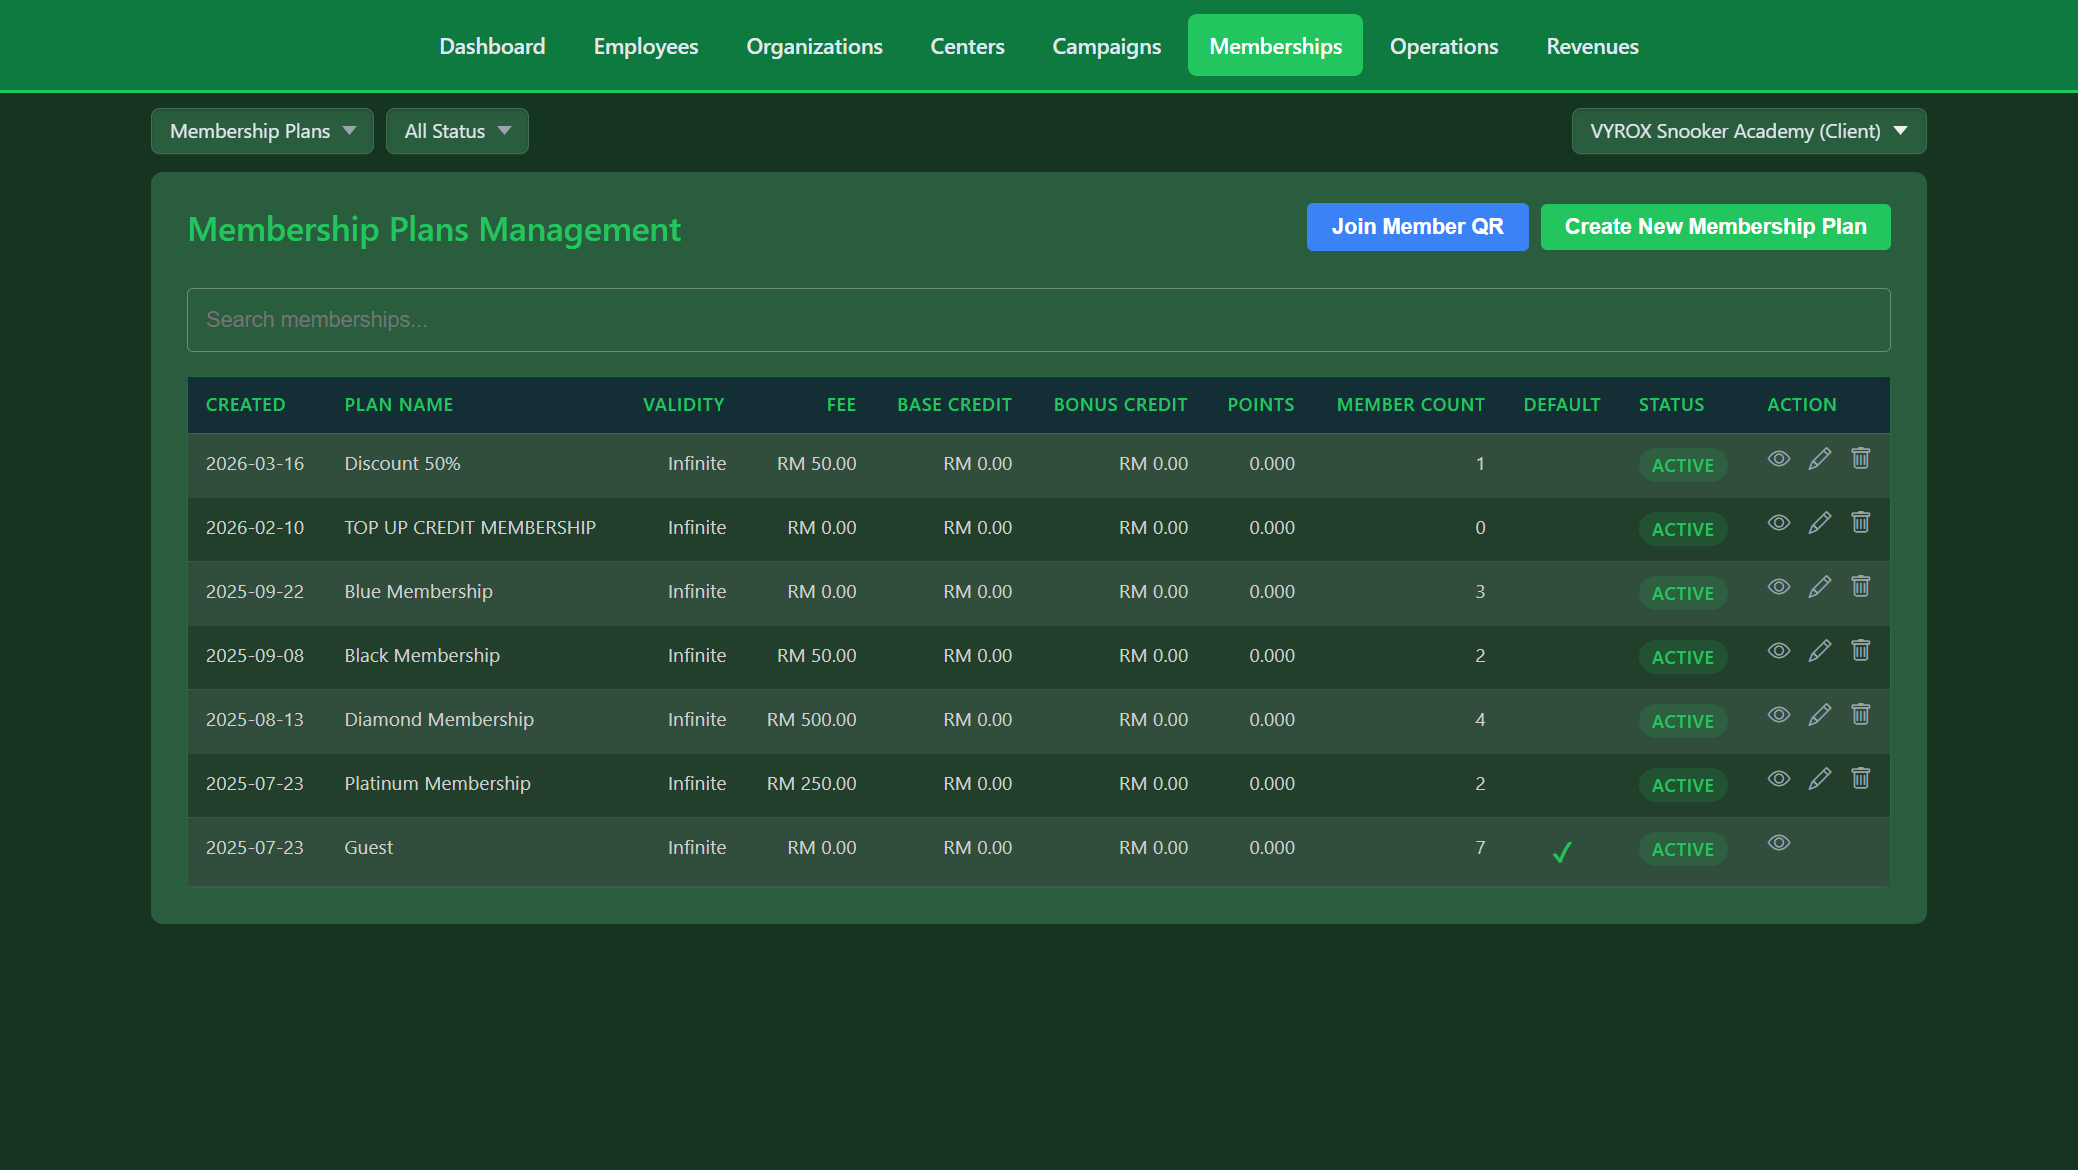This screenshot has height=1170, width=2078.
Task: Open the Membership Plans dropdown
Action: point(262,131)
